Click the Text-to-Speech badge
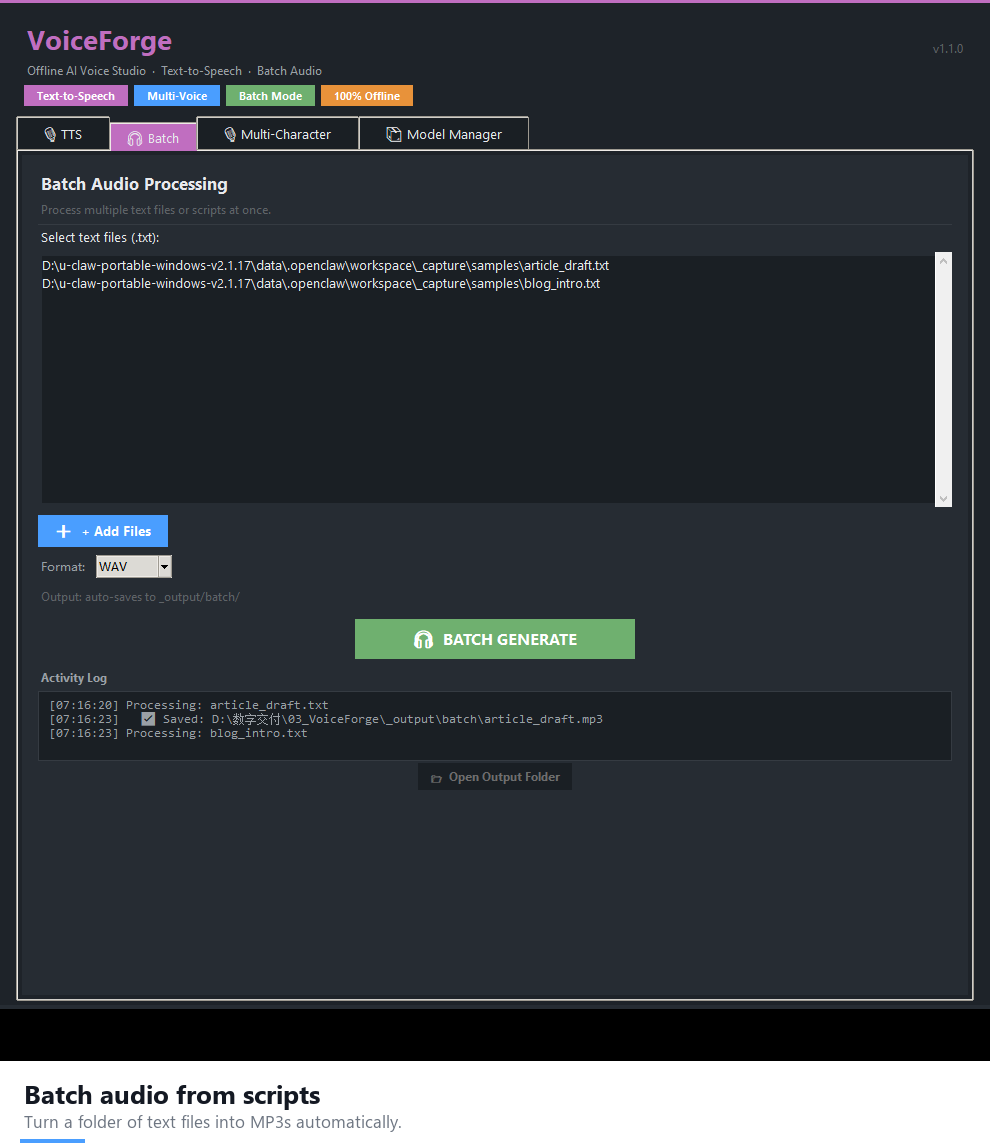 76,96
